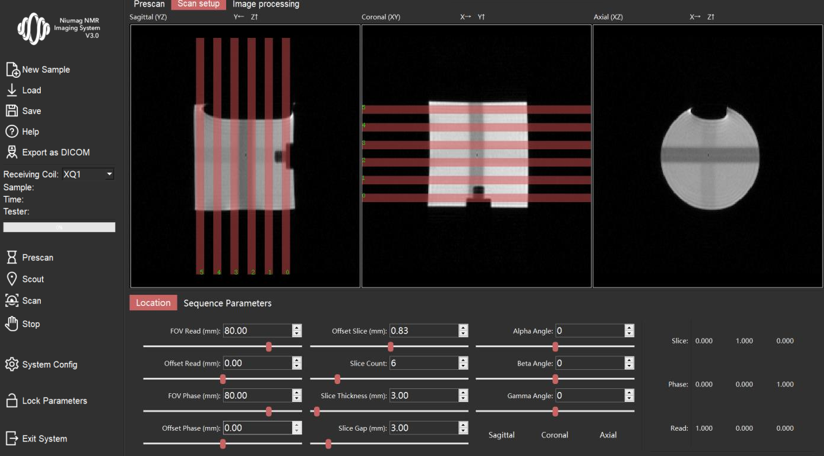Click the Load icon in sidebar
The image size is (824, 456).
click(12, 90)
